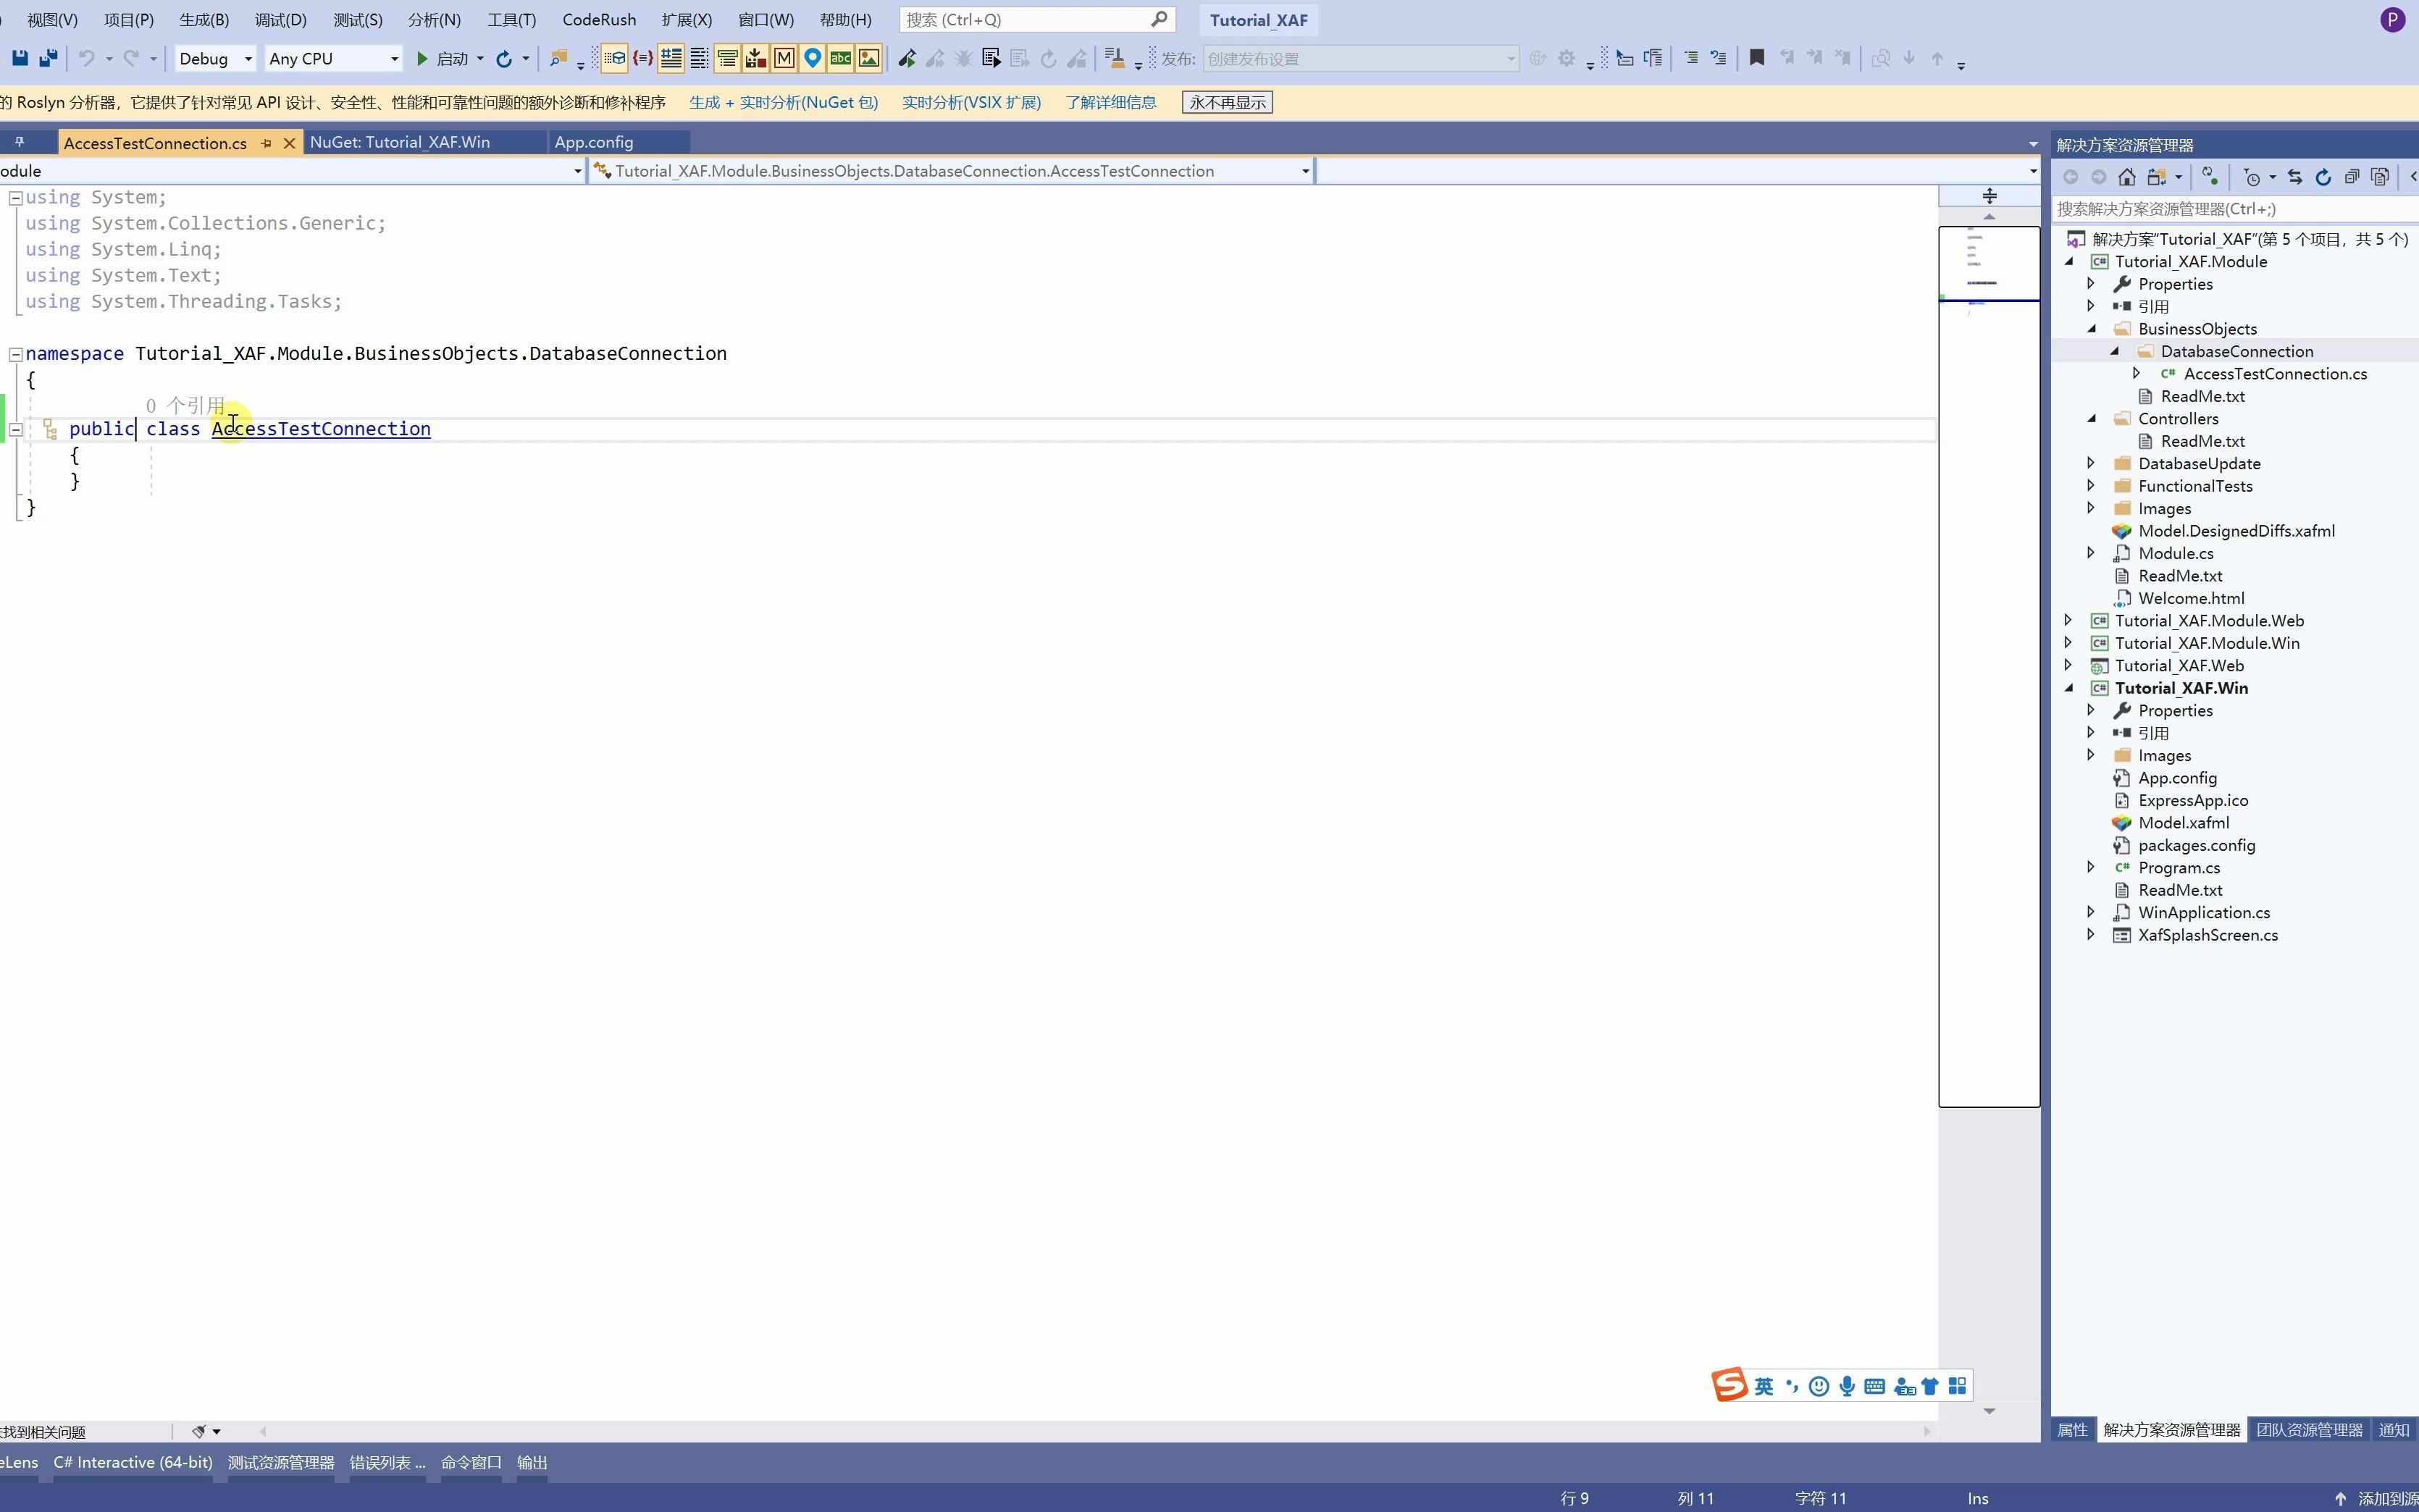Open the Any CPU platform dropdown
The image size is (2419, 1512).
click(333, 59)
